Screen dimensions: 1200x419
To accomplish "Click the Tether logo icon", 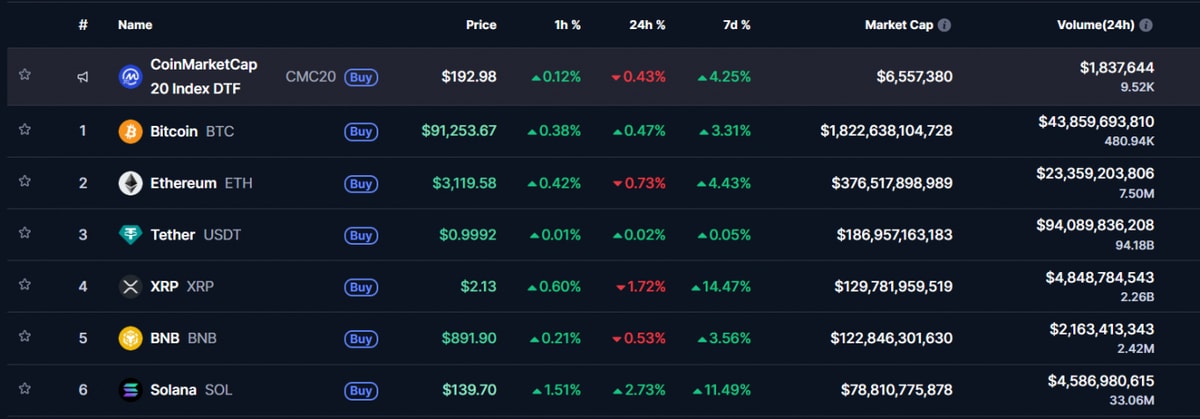I will pos(130,235).
